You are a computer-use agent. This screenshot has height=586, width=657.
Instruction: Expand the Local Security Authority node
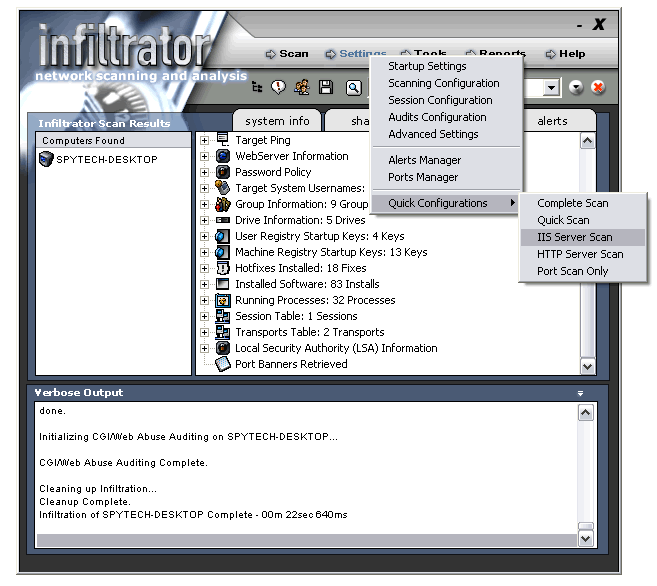coord(204,349)
